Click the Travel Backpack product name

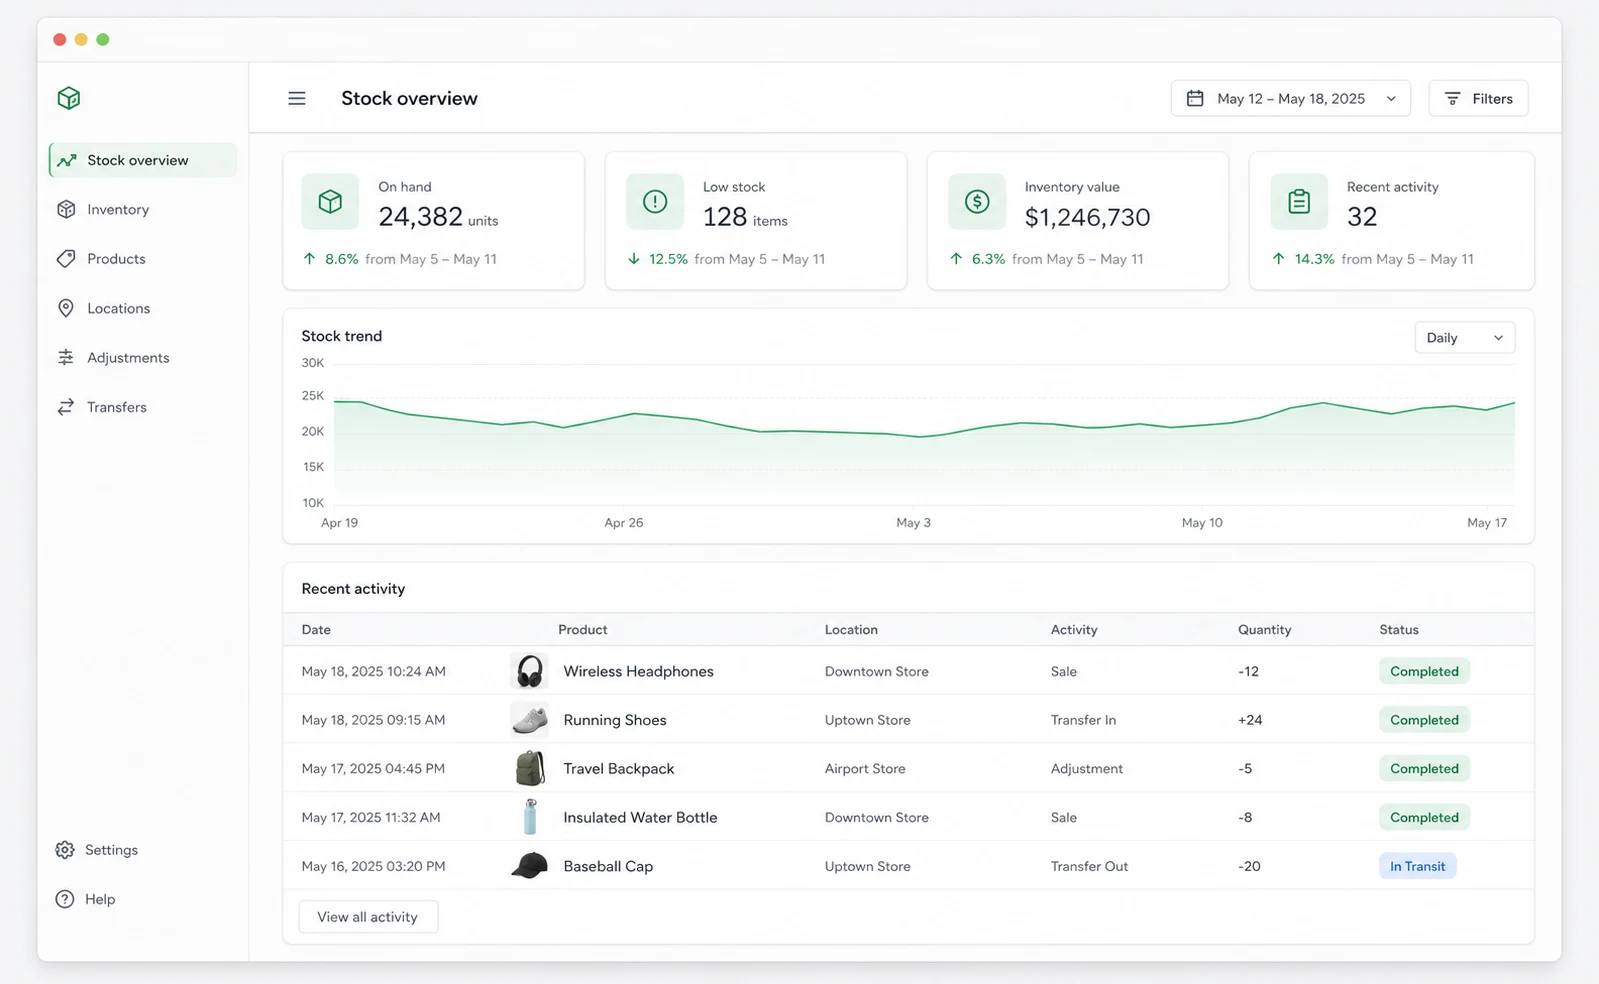click(x=619, y=769)
